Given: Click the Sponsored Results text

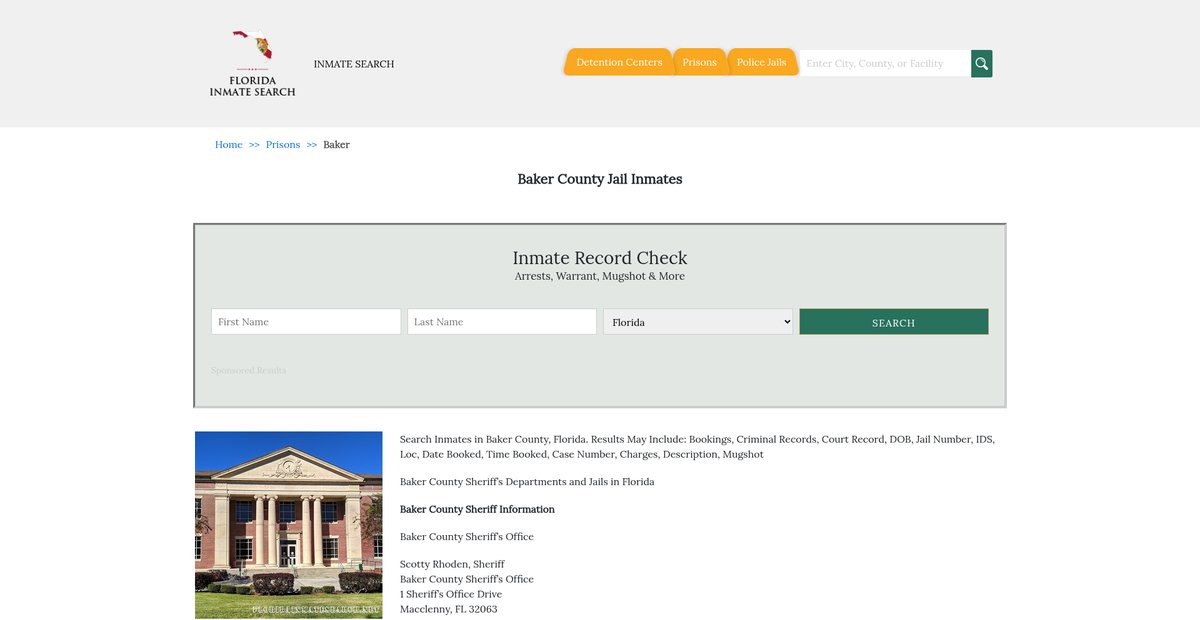Looking at the screenshot, I should coord(248,370).
